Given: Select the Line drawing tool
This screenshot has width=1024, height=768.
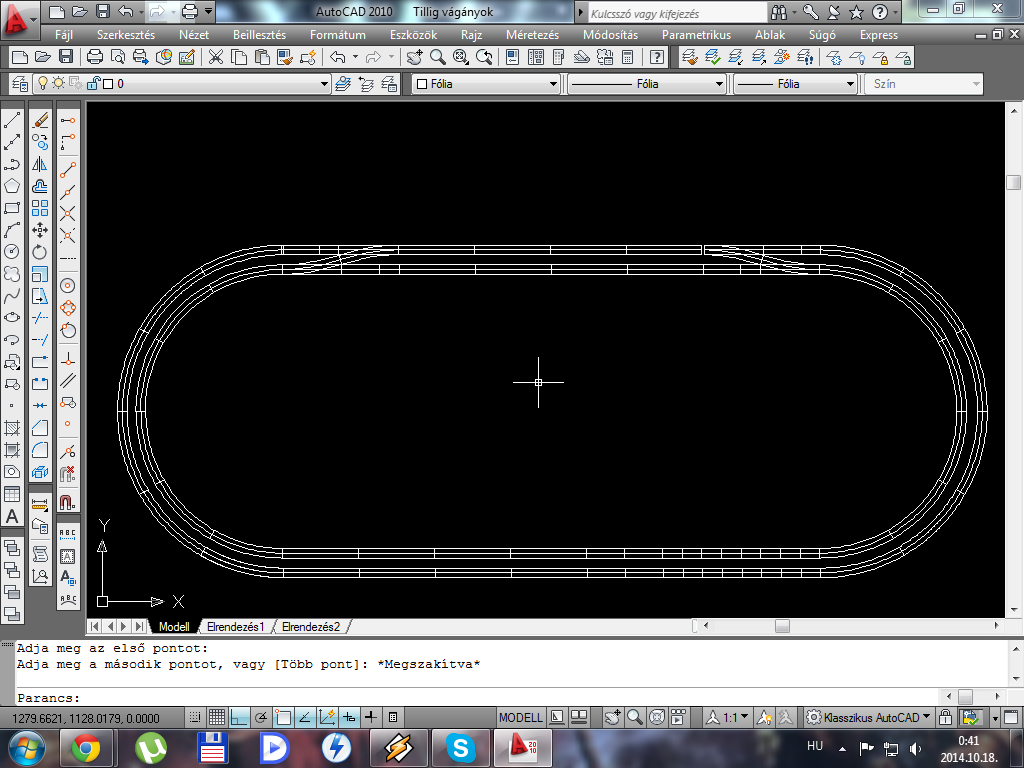Looking at the screenshot, I should [x=12, y=120].
